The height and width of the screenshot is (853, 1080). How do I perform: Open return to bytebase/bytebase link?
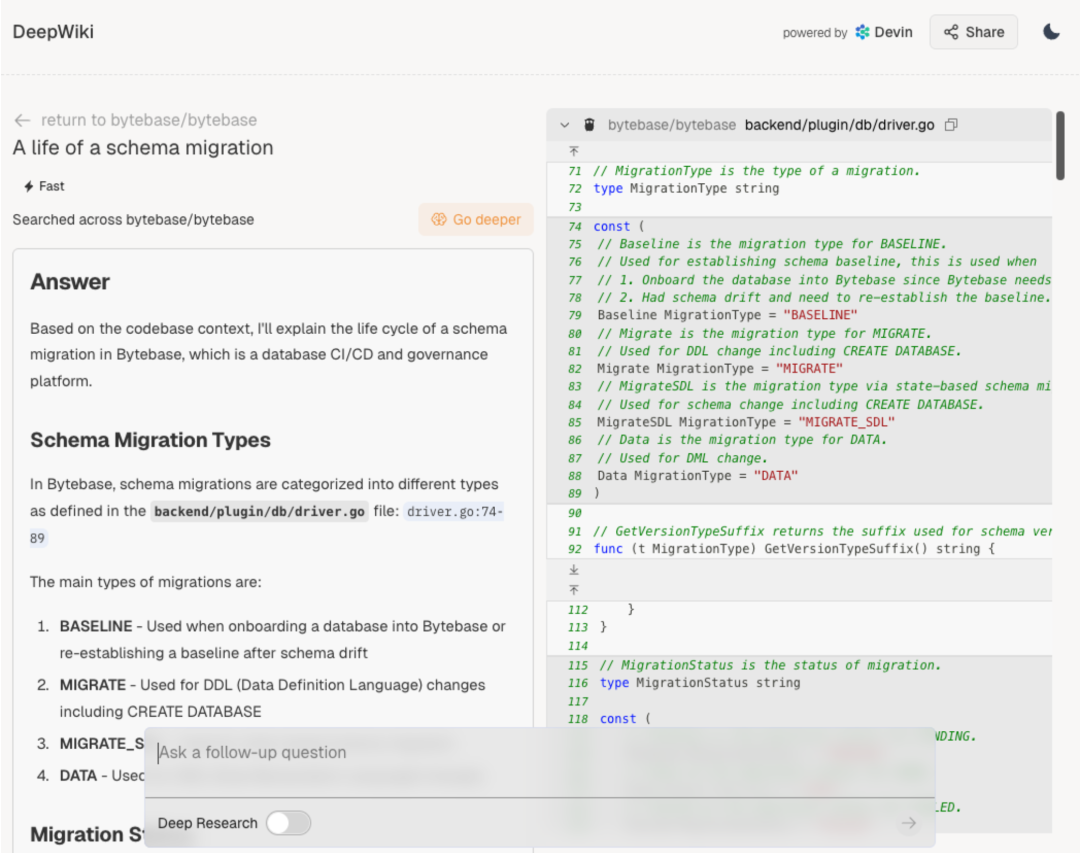pyautogui.click(x=149, y=120)
